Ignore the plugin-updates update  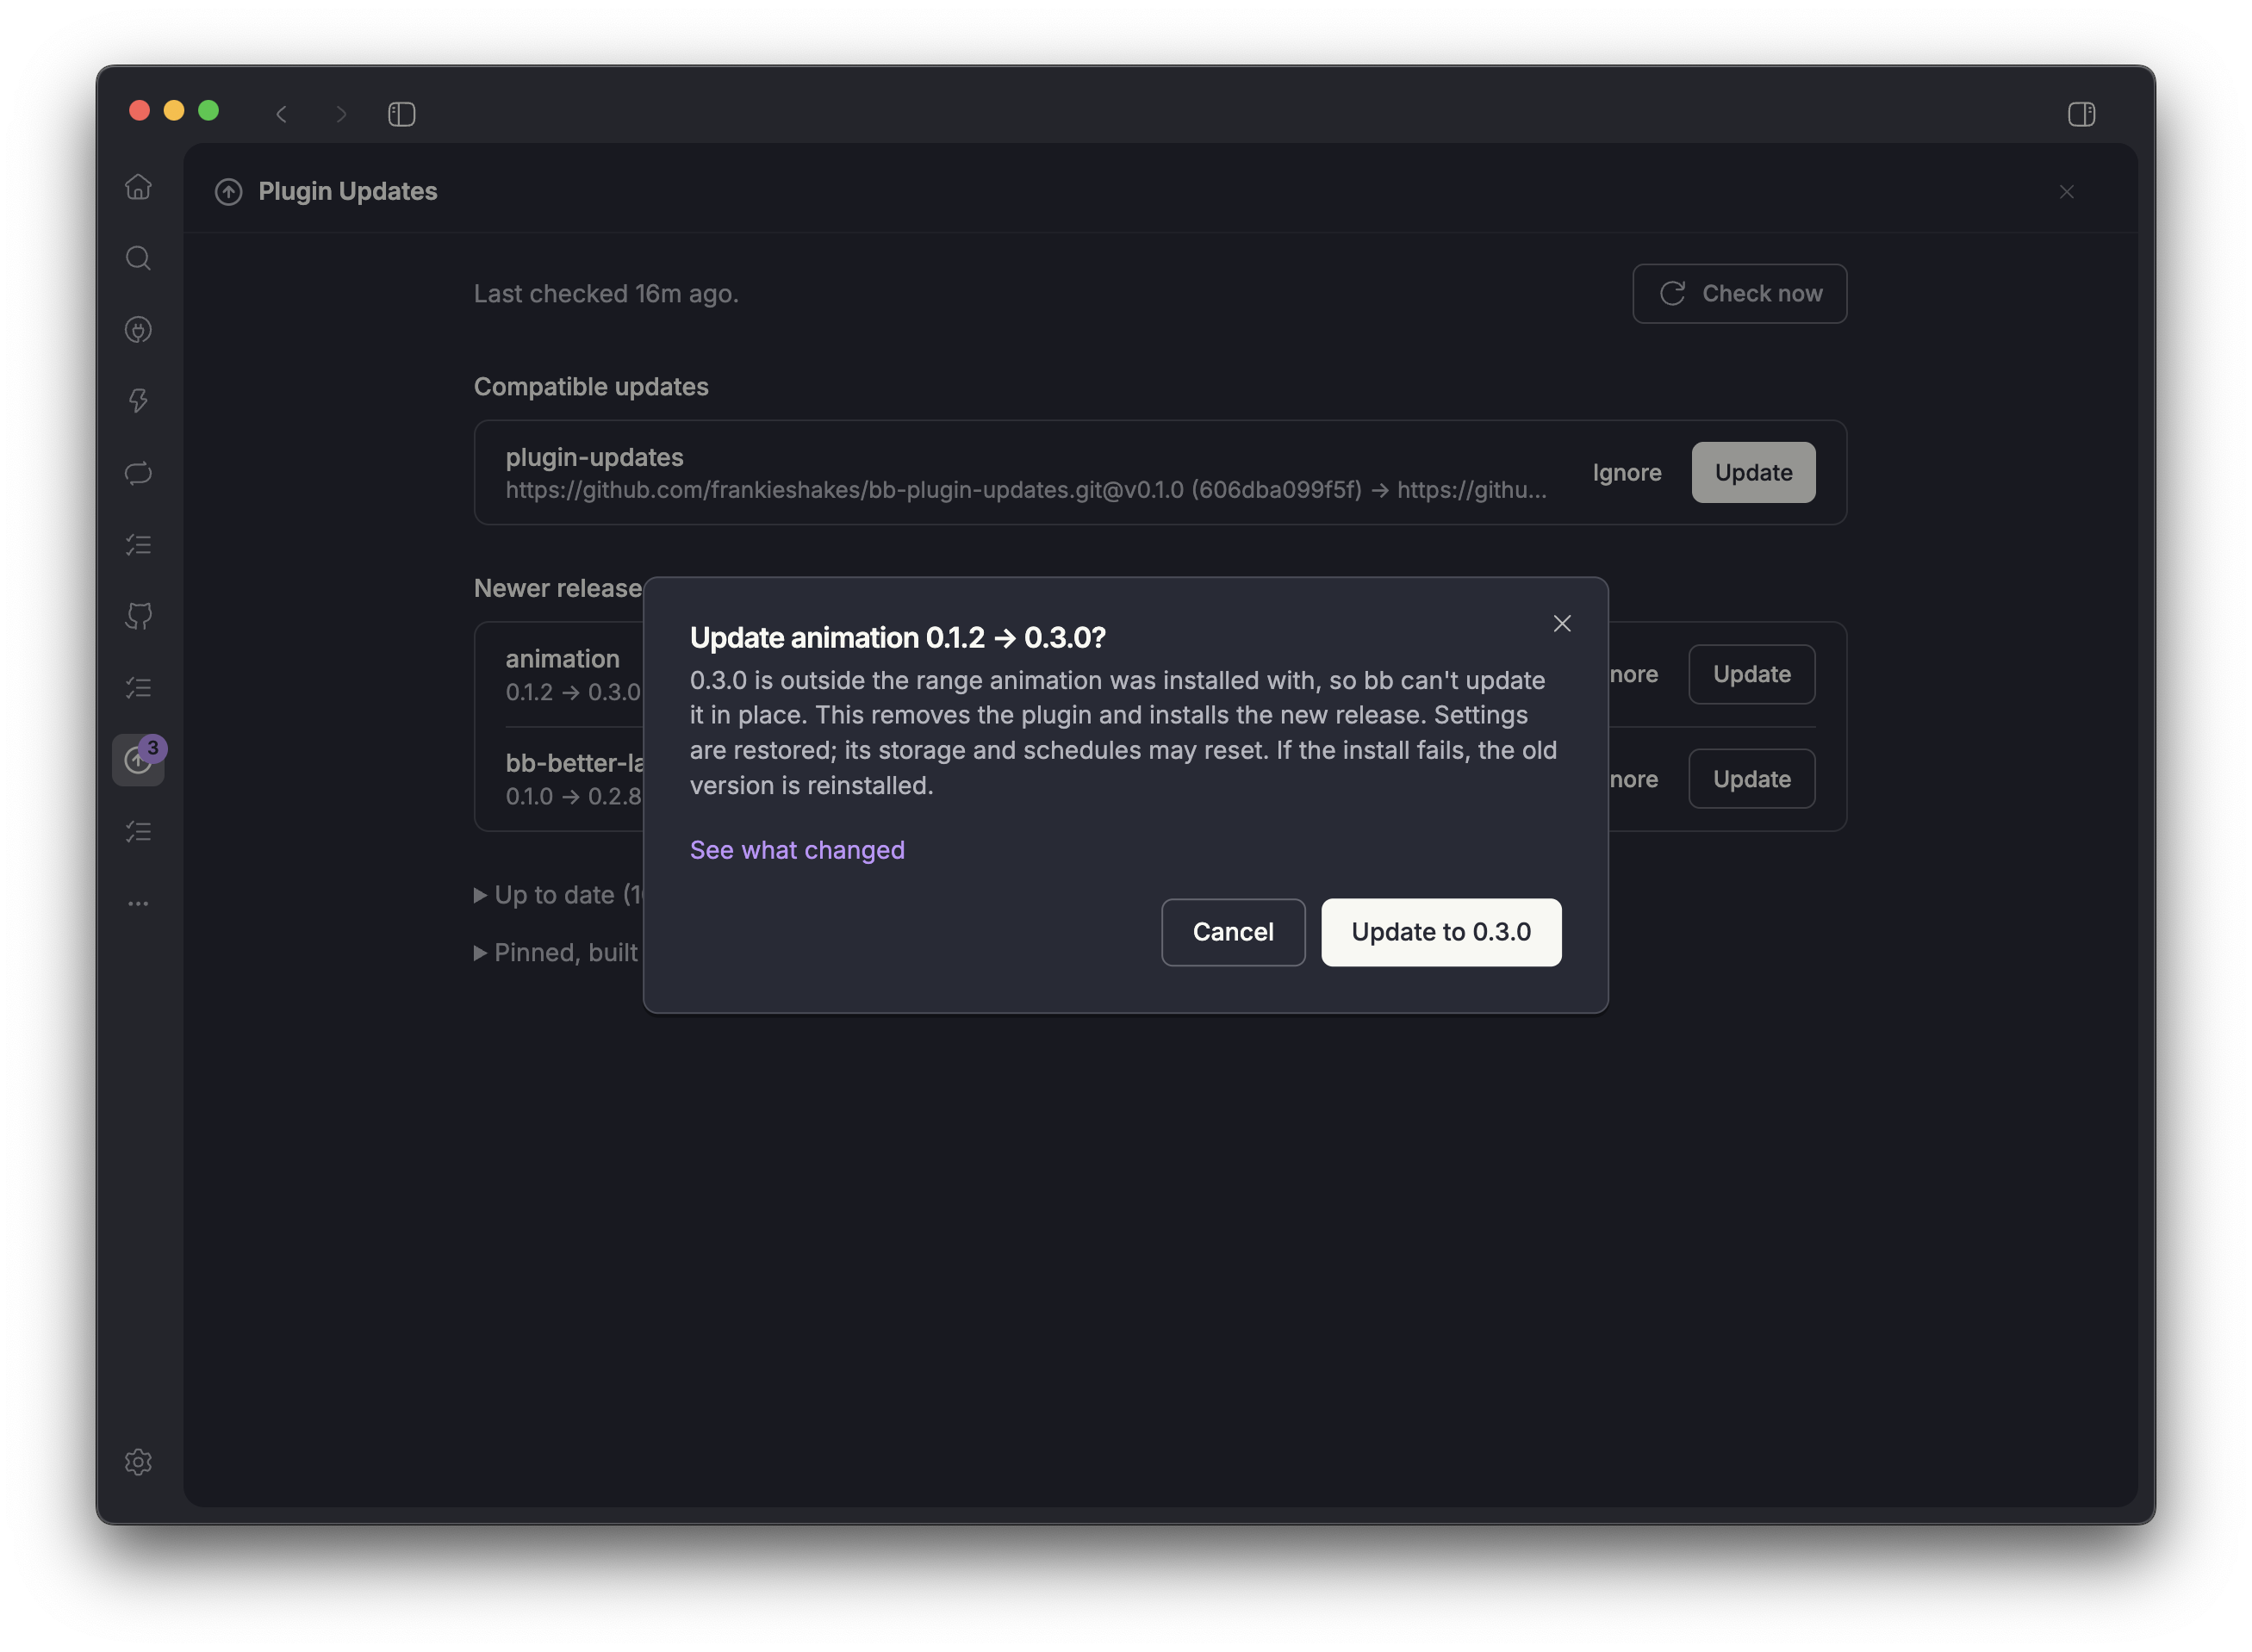(1626, 473)
